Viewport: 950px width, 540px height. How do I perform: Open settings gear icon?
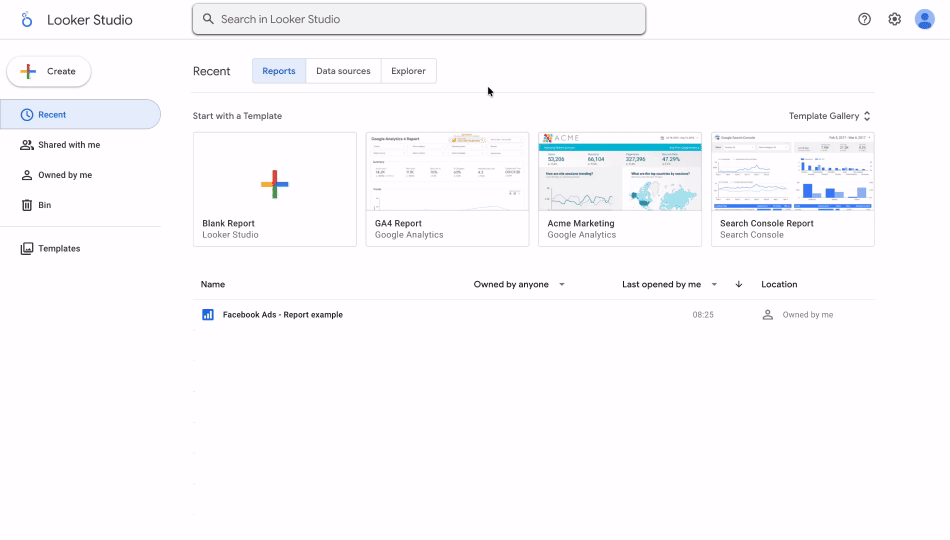[894, 19]
